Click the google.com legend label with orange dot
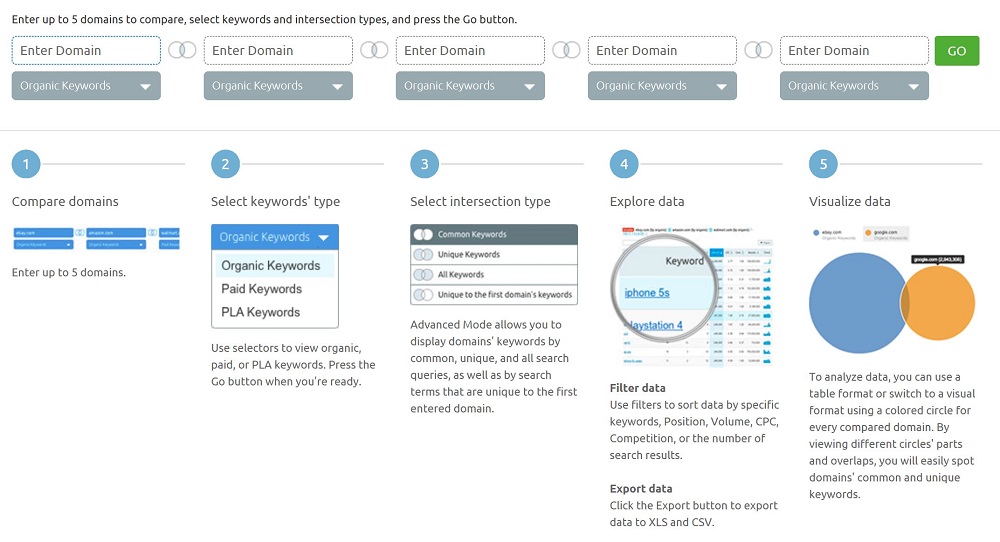Screen dimensions: 1000x542 coord(886,232)
